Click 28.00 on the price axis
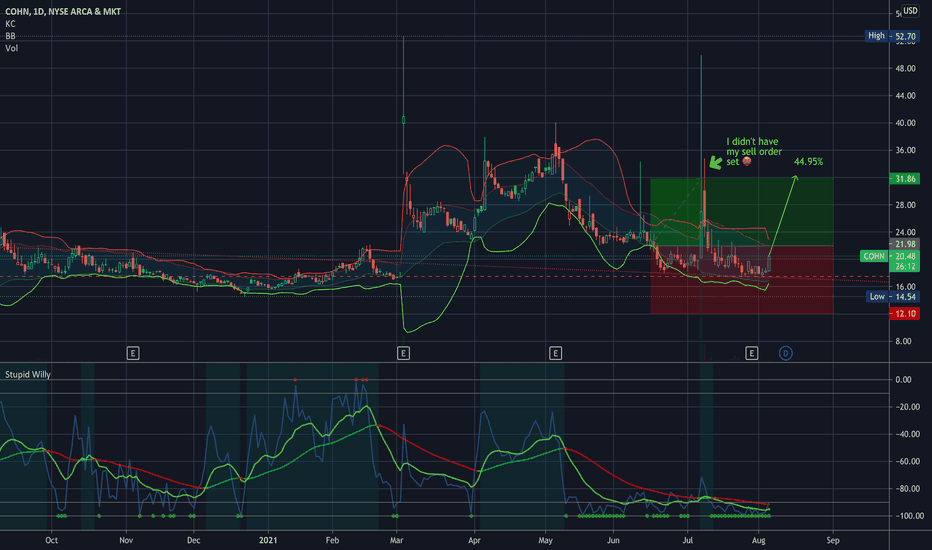Viewport: 932px width, 550px height. (x=905, y=205)
